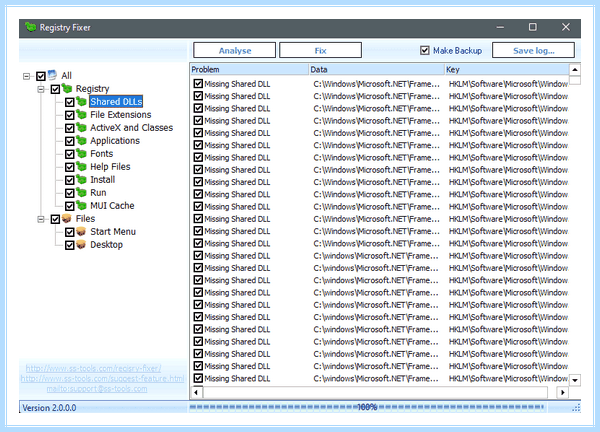The image size is (600, 432).
Task: Click the Fonts green icon
Action: tap(81, 153)
